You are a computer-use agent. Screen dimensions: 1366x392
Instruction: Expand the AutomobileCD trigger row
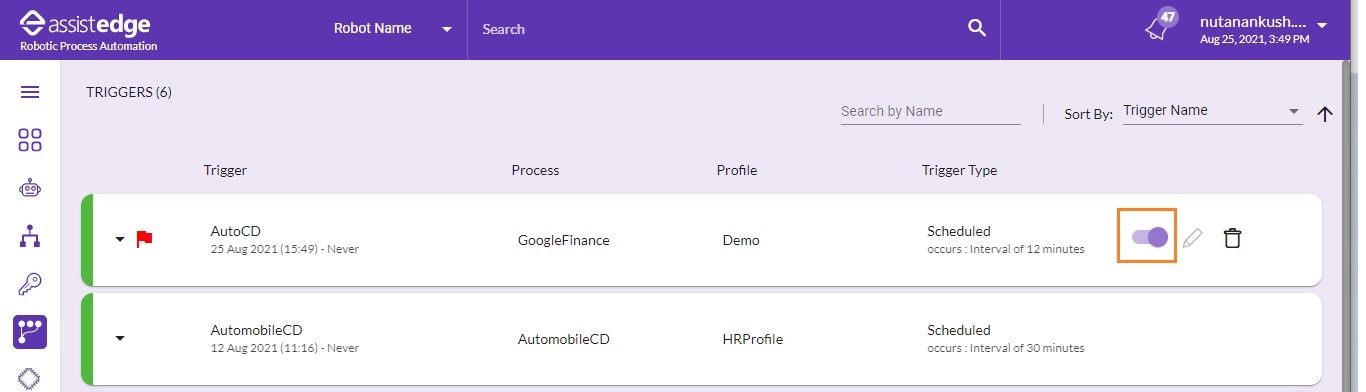[x=120, y=338]
